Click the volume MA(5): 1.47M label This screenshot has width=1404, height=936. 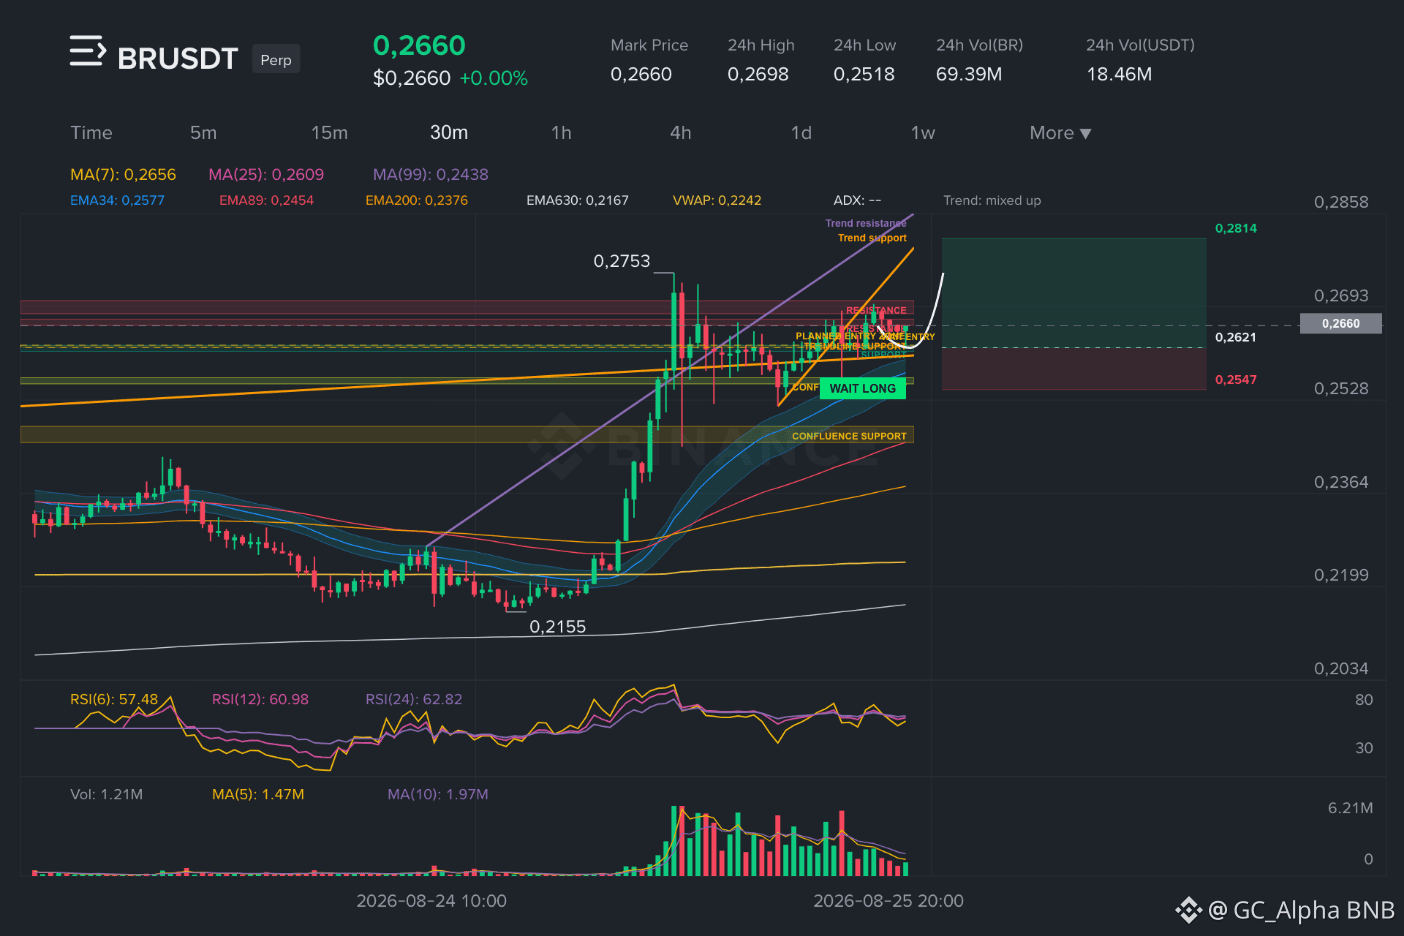coord(258,794)
